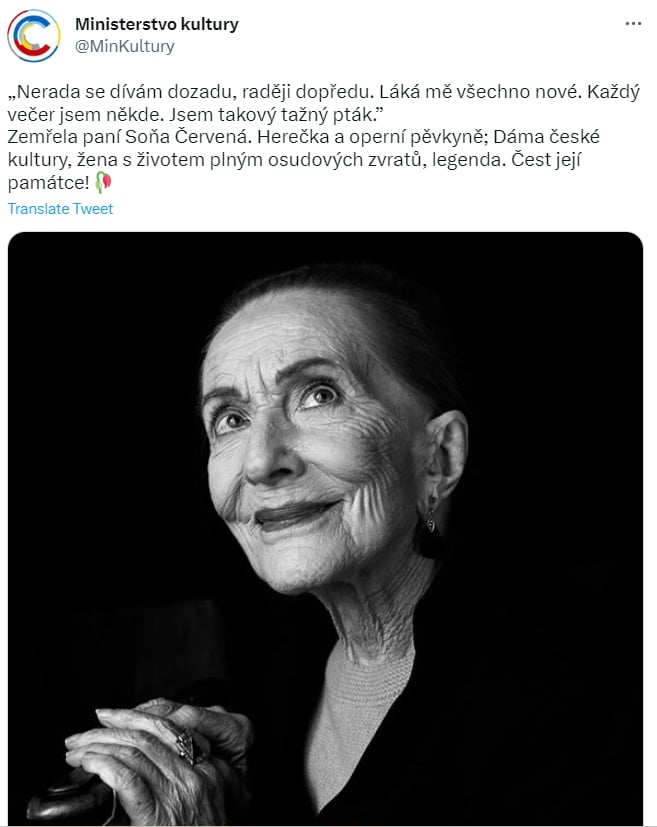This screenshot has width=657, height=827.
Task: Click the wilted rose emoji
Action: pyautogui.click(x=103, y=182)
